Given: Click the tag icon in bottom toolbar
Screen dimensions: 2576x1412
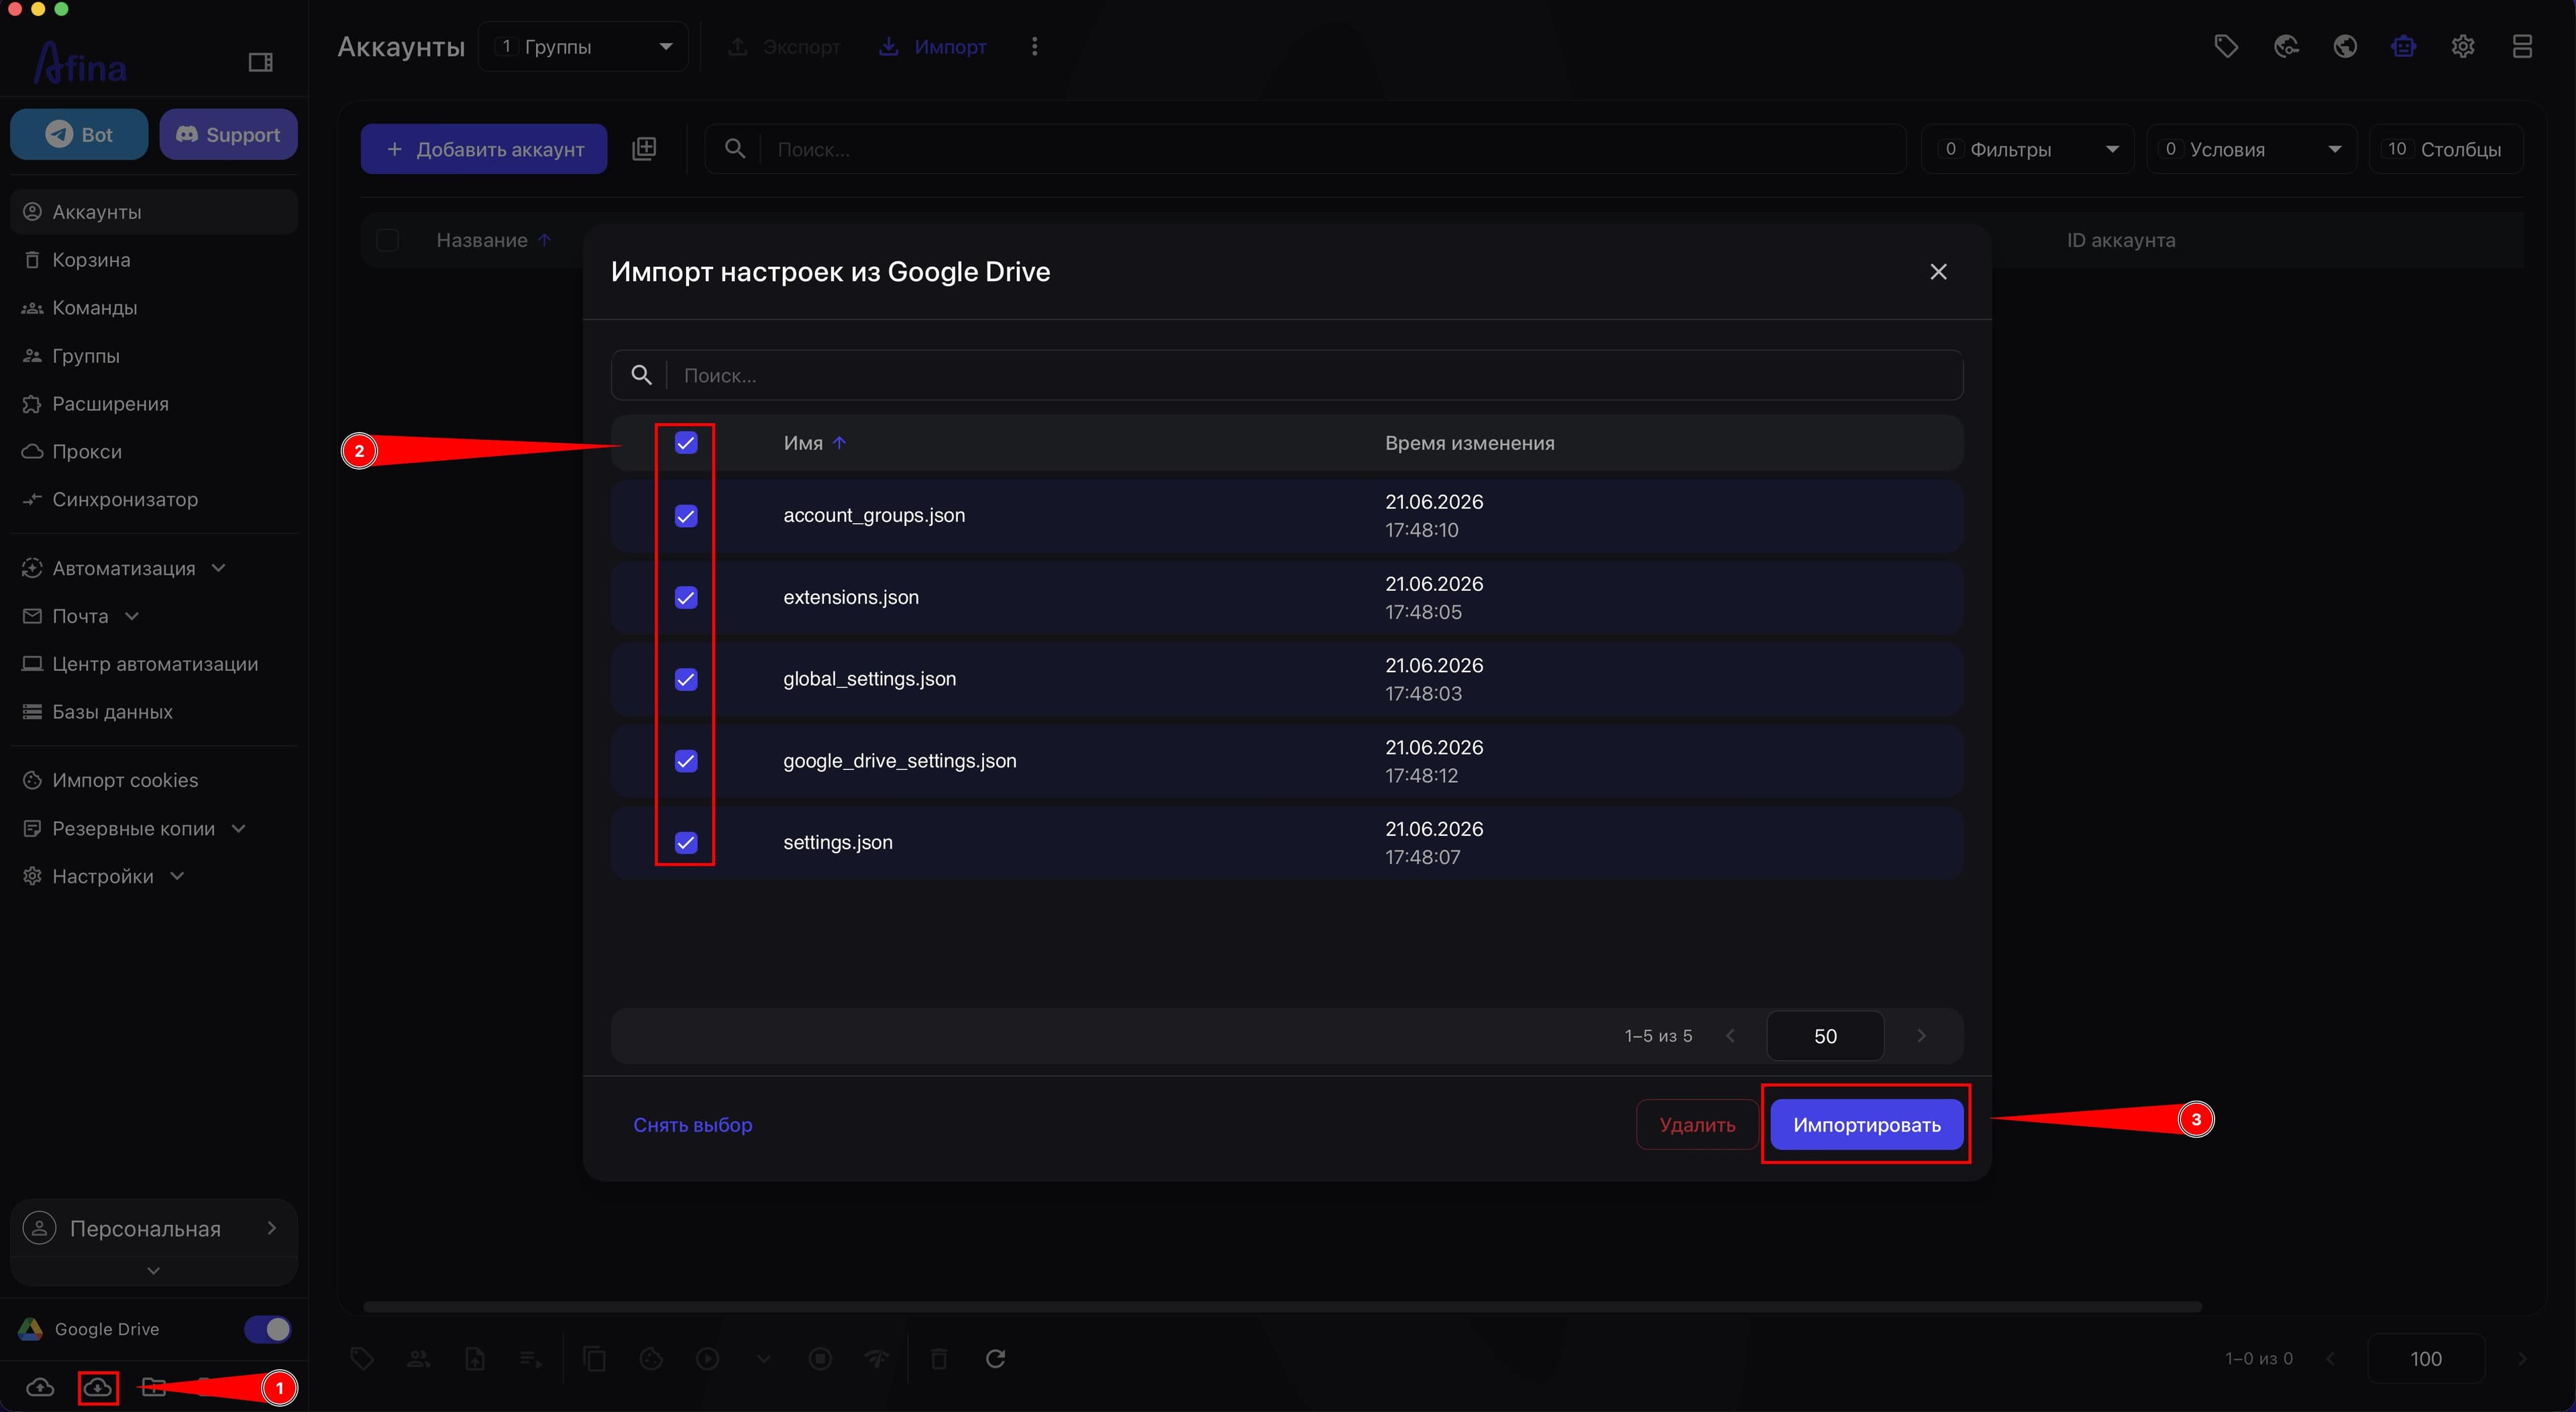Looking at the screenshot, I should click(362, 1358).
